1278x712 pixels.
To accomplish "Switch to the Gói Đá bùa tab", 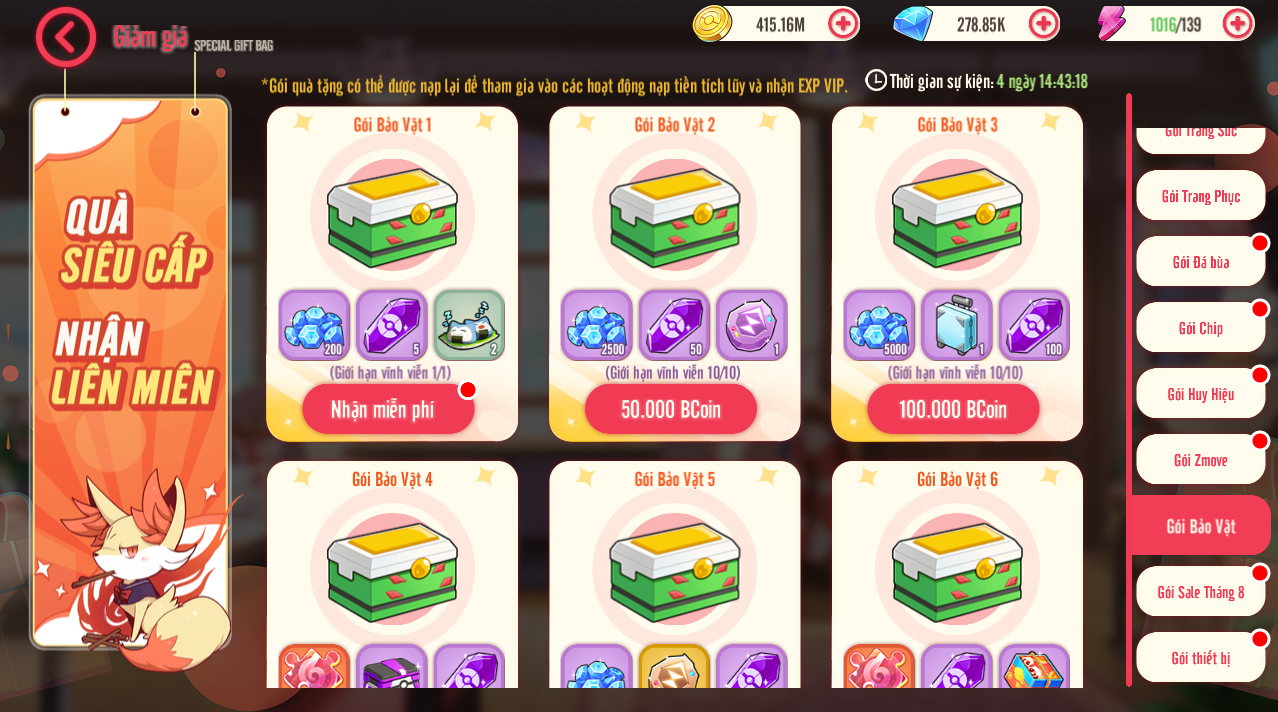I will (1201, 262).
